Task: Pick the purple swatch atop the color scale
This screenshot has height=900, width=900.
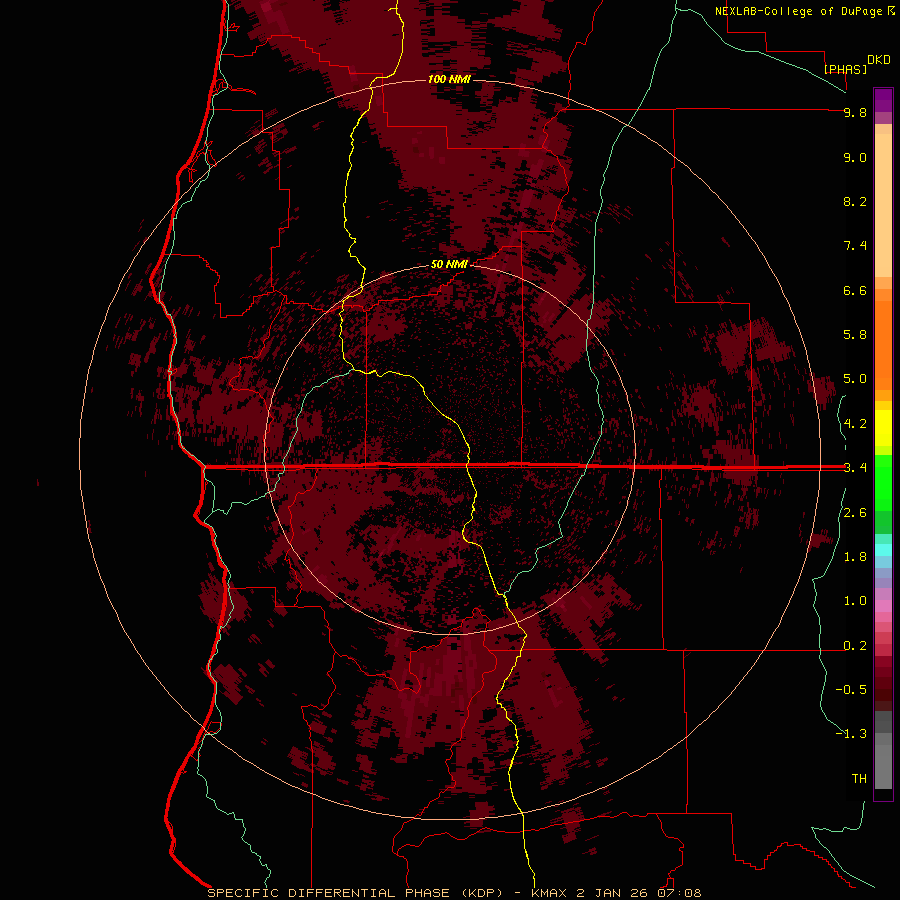Action: click(883, 100)
